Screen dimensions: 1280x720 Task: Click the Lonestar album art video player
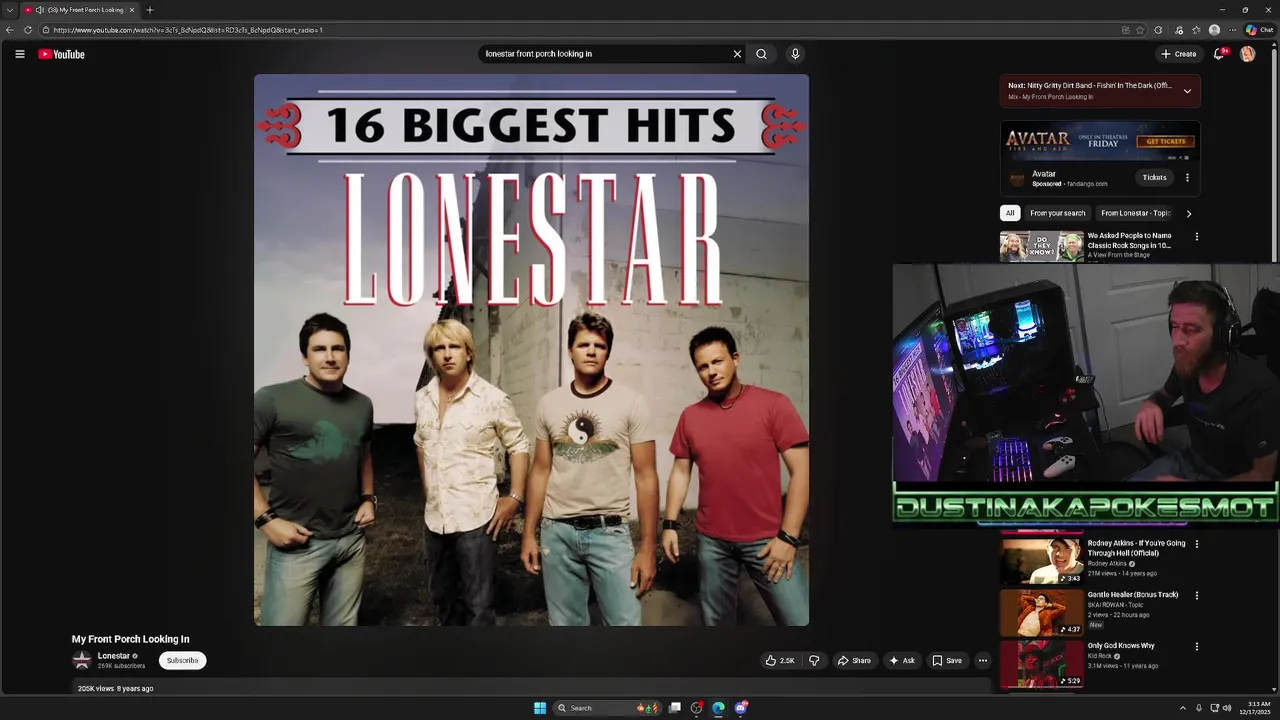pyautogui.click(x=531, y=350)
